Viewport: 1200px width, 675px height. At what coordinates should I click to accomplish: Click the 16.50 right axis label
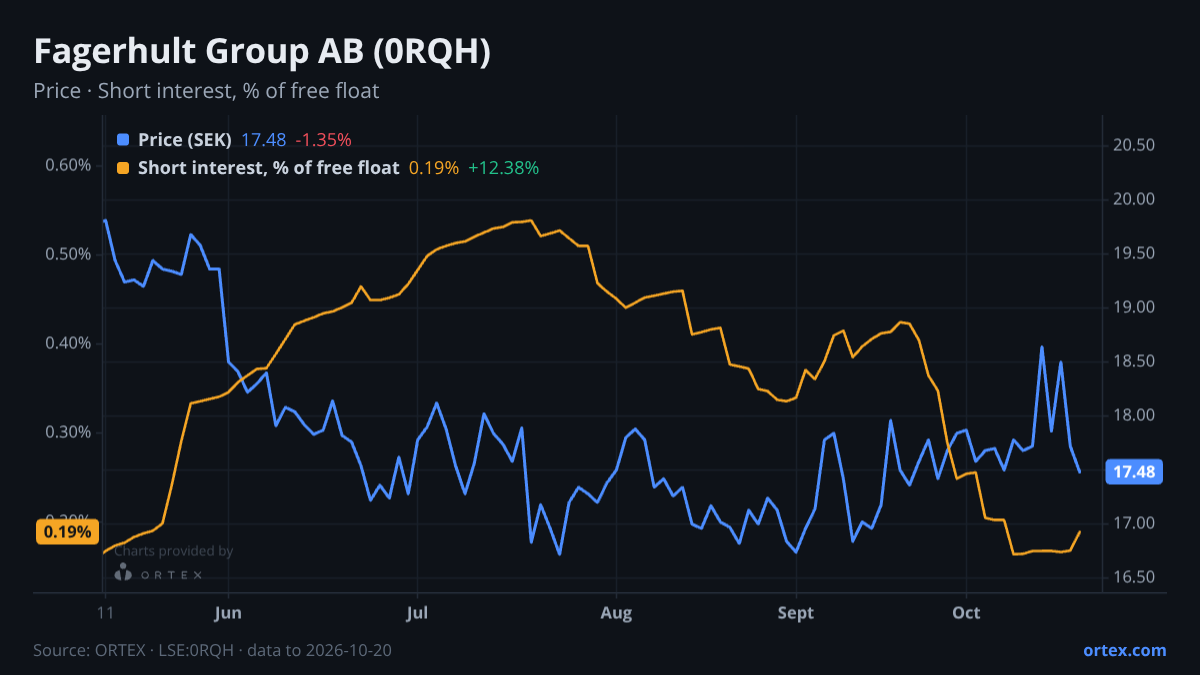point(1134,577)
